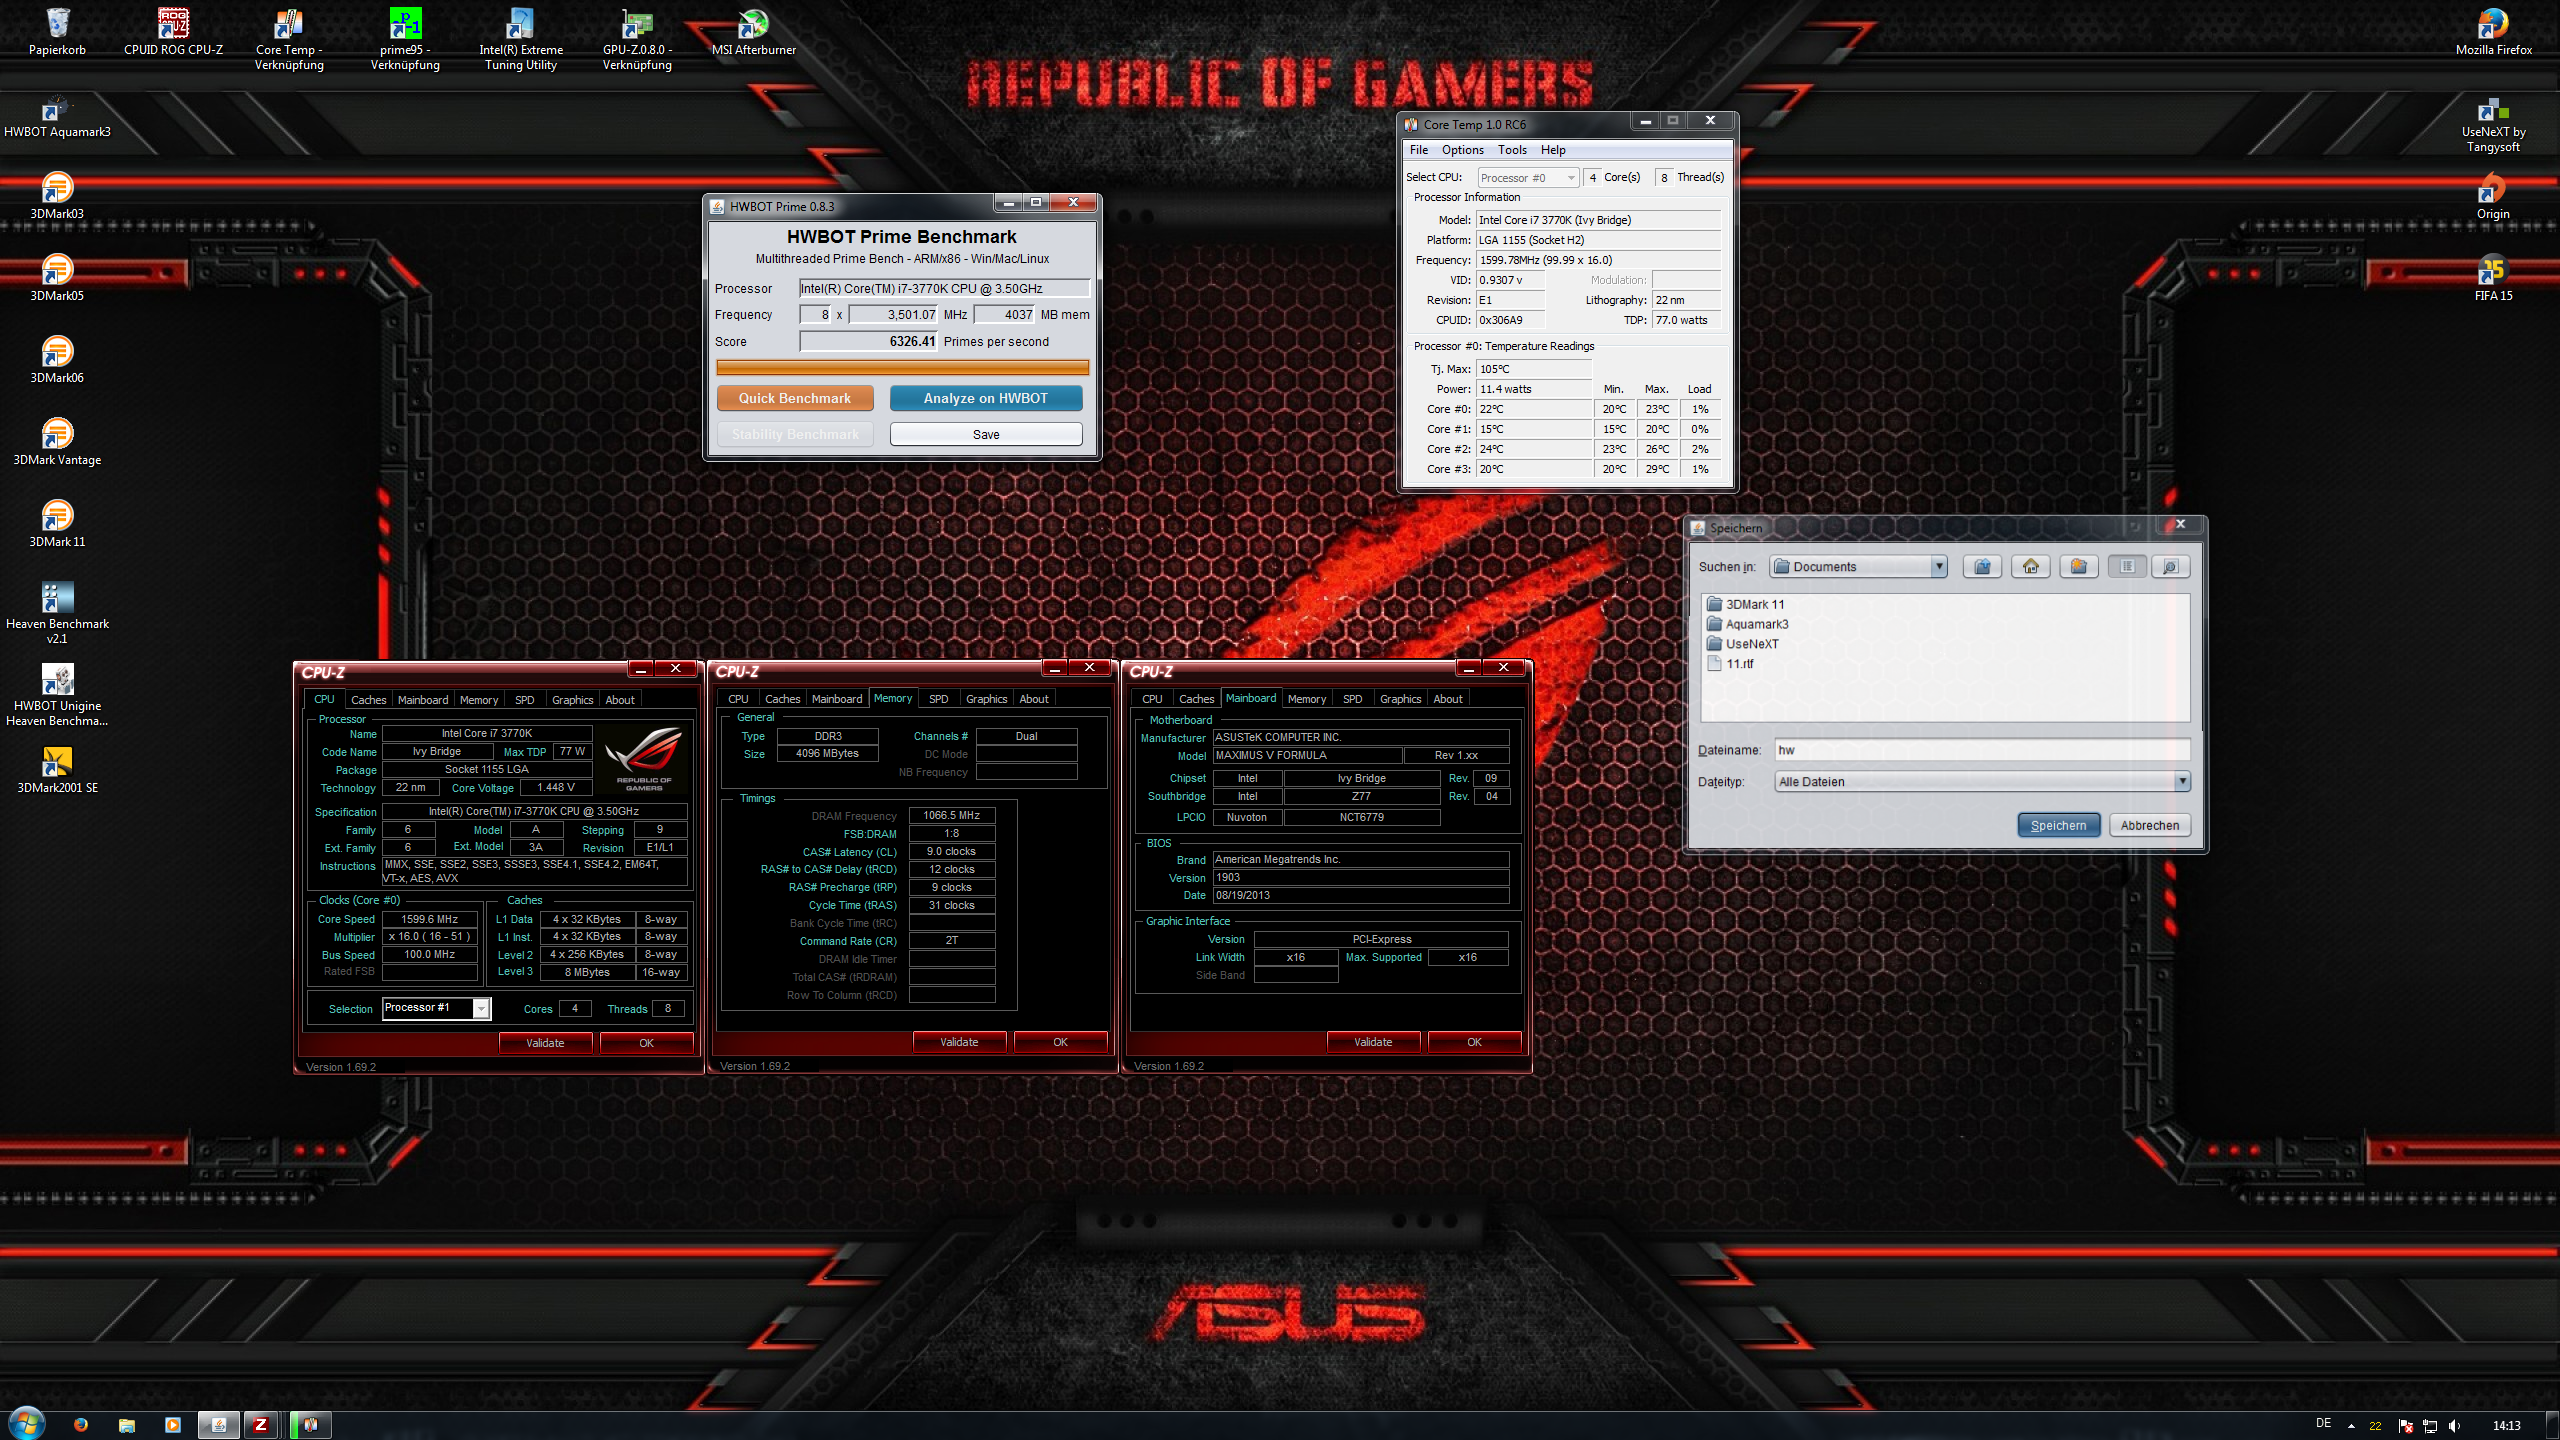The height and width of the screenshot is (1440, 2560).
Task: Open the 3DMark Vantage shortcut
Action: 57,441
